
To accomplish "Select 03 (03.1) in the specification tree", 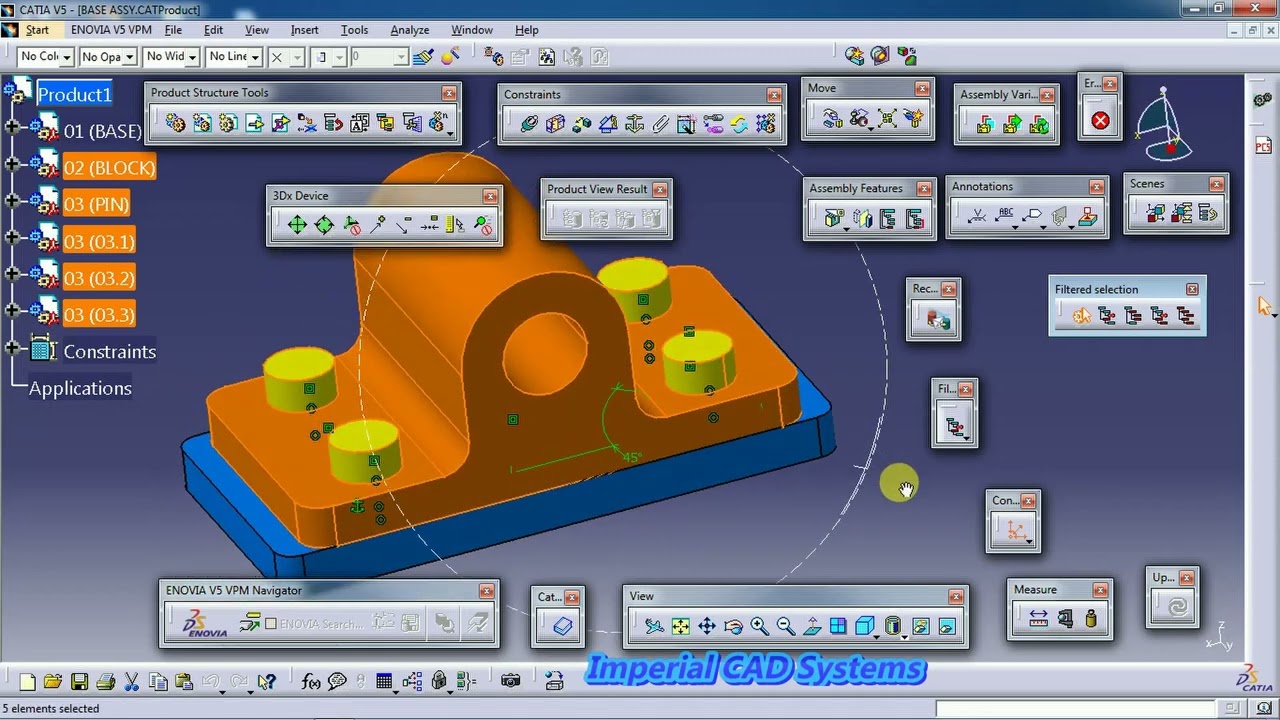I will pyautogui.click(x=98, y=241).
